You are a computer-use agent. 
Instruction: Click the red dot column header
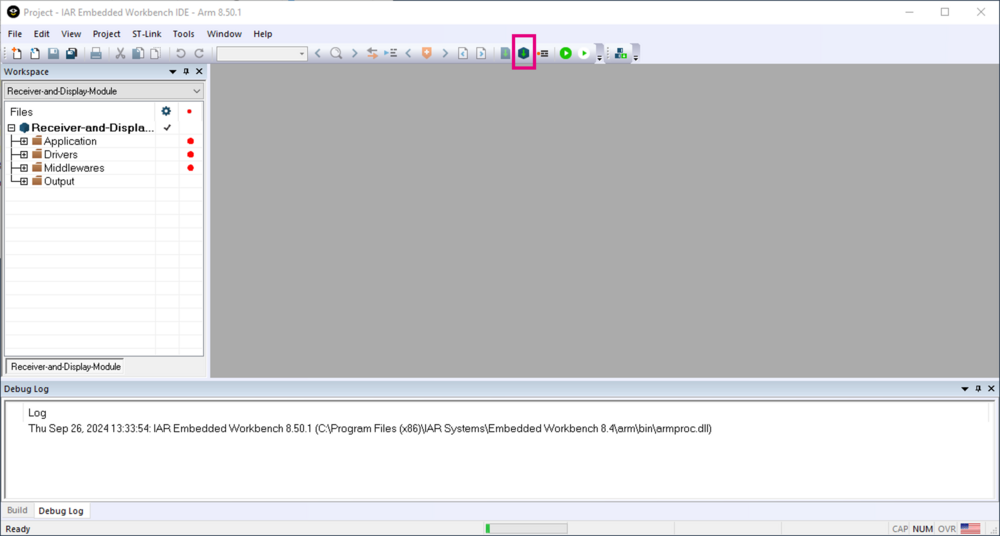click(x=189, y=112)
